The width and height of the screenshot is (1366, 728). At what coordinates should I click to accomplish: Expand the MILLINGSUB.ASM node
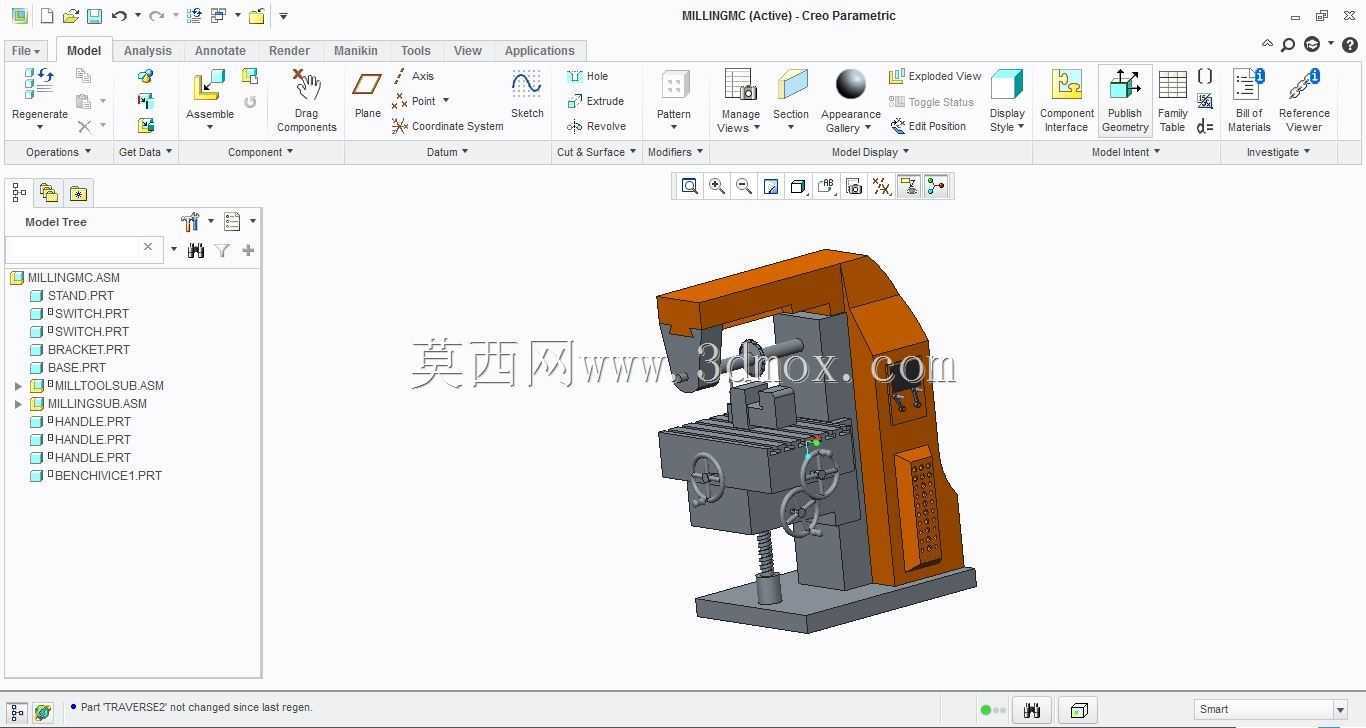(x=18, y=404)
